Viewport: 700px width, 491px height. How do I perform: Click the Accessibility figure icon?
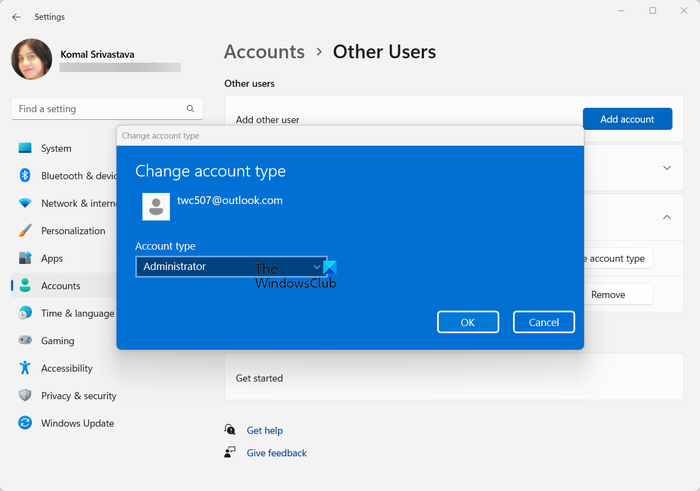tap(25, 368)
